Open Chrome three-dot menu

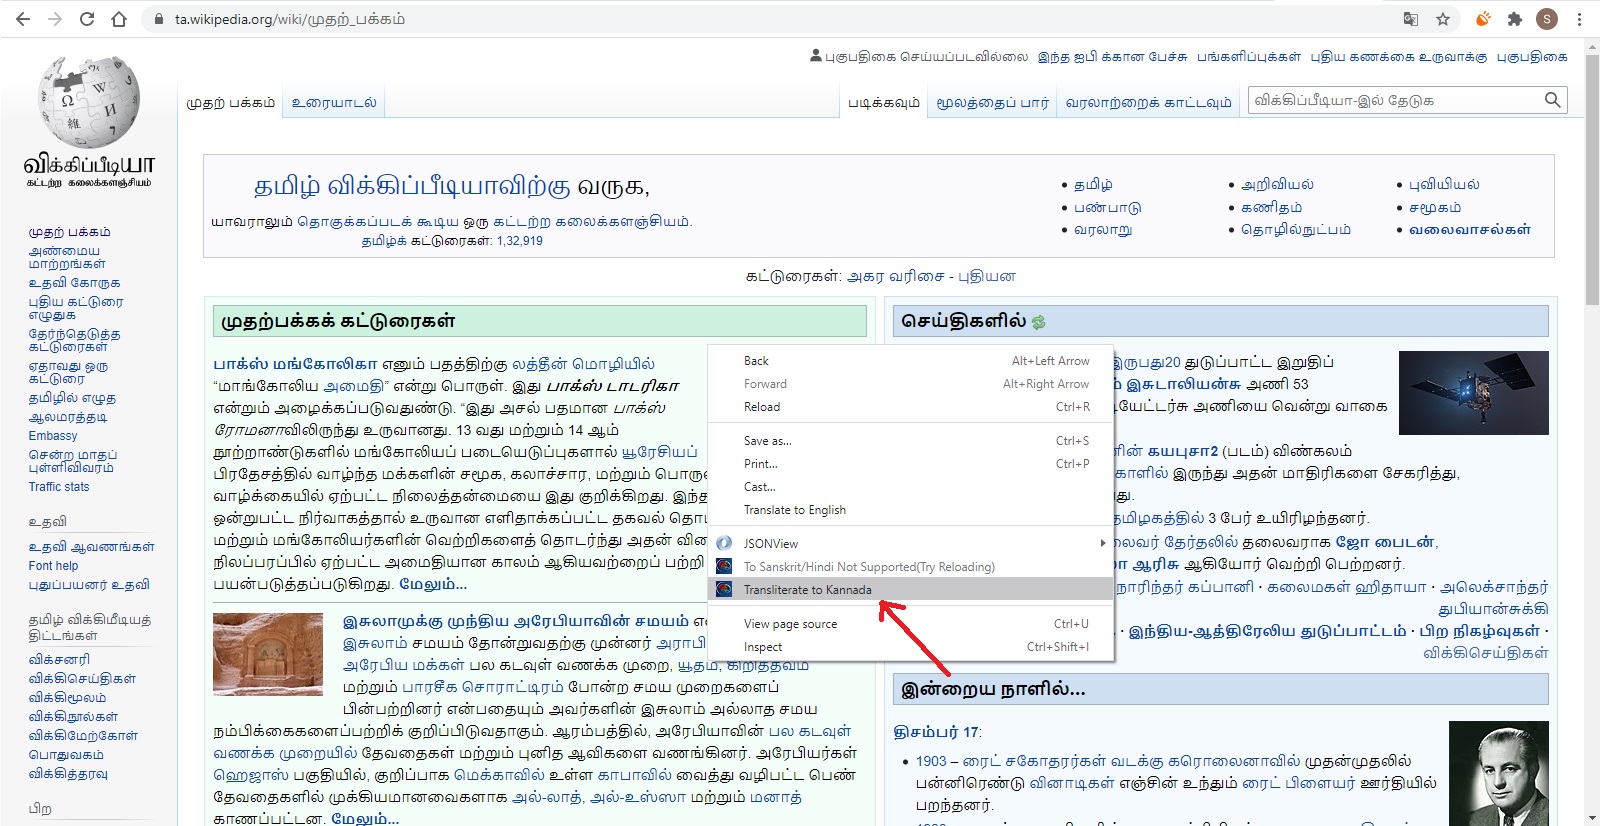[1580, 19]
